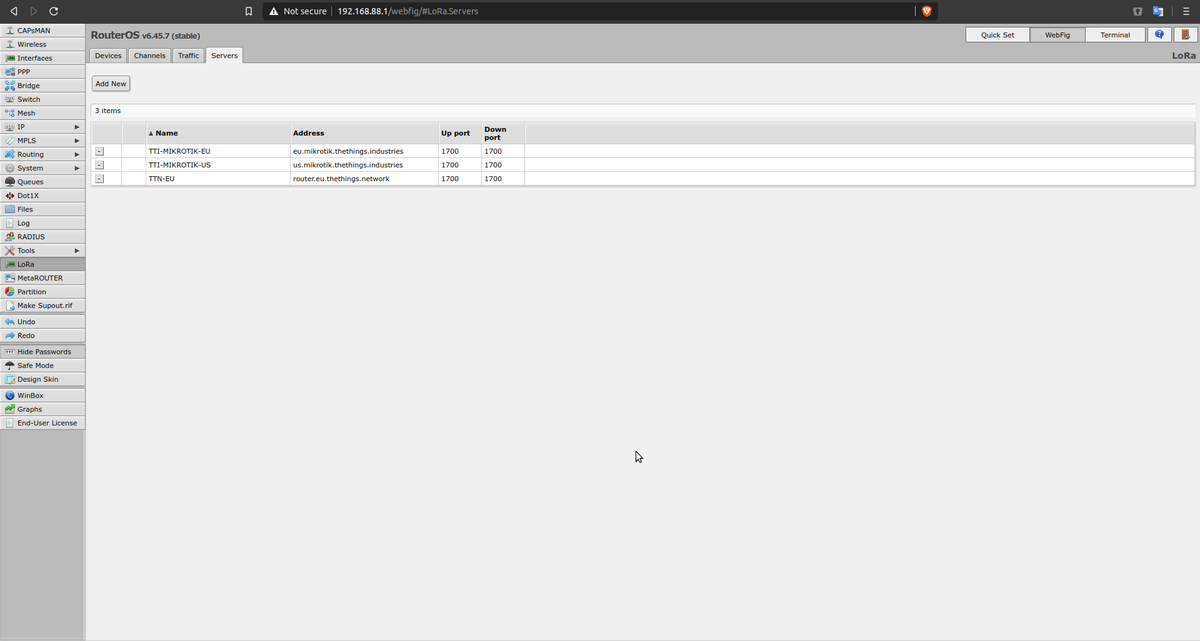View the Log
The width and height of the screenshot is (1200, 641).
tap(42, 223)
